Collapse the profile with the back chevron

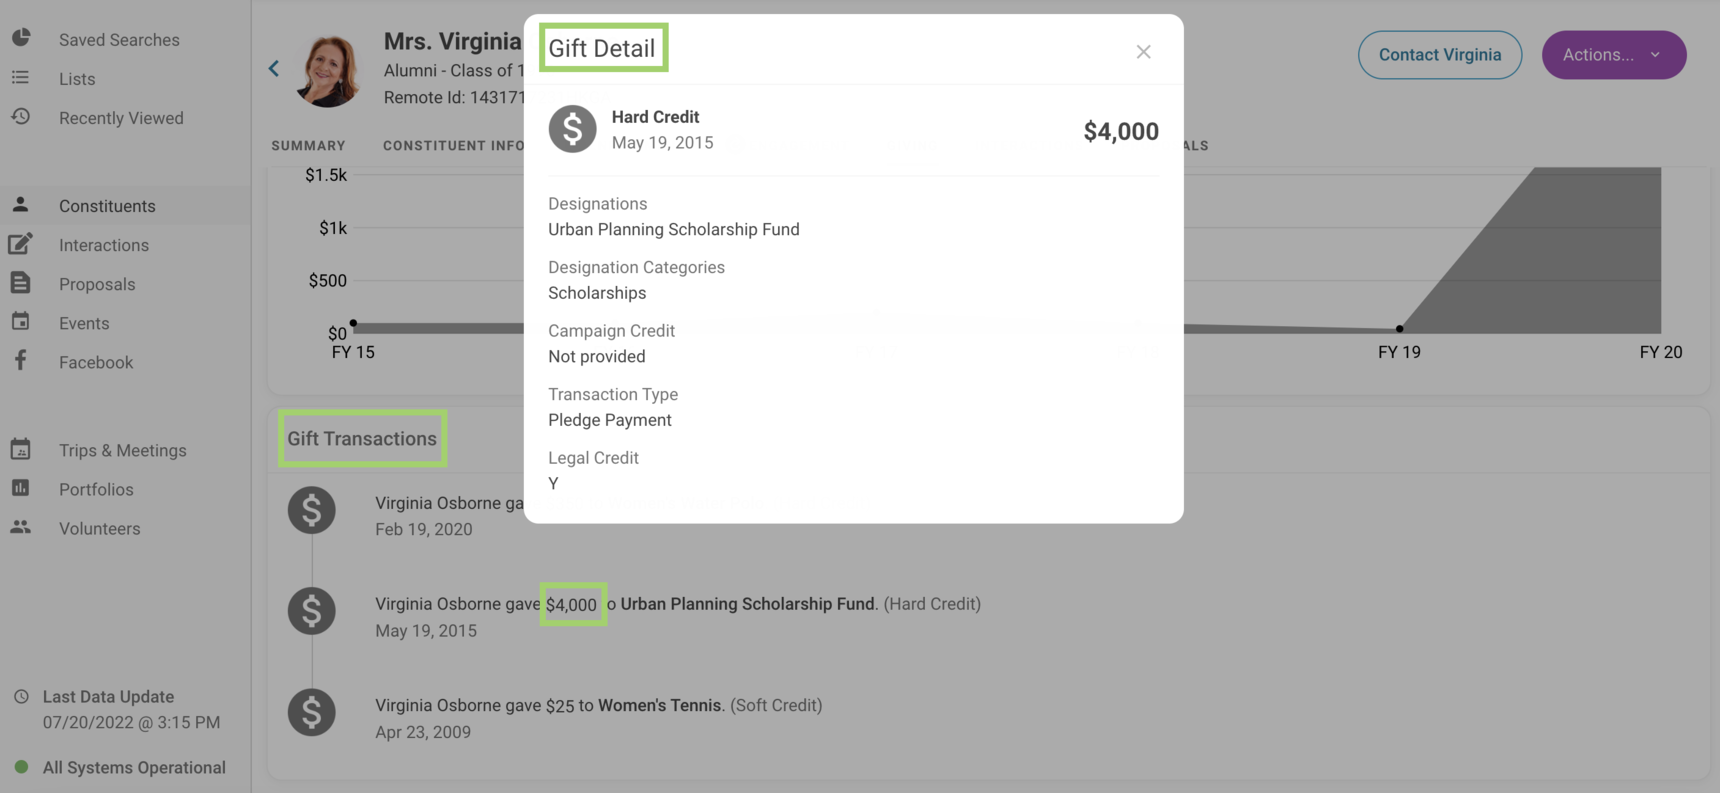(x=273, y=68)
